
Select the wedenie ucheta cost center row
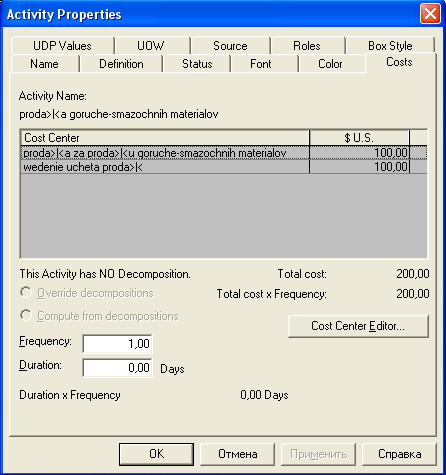[224, 167]
